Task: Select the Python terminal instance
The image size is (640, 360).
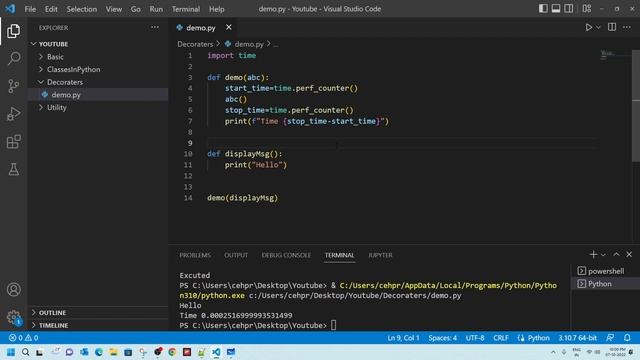Action: [x=606, y=284]
